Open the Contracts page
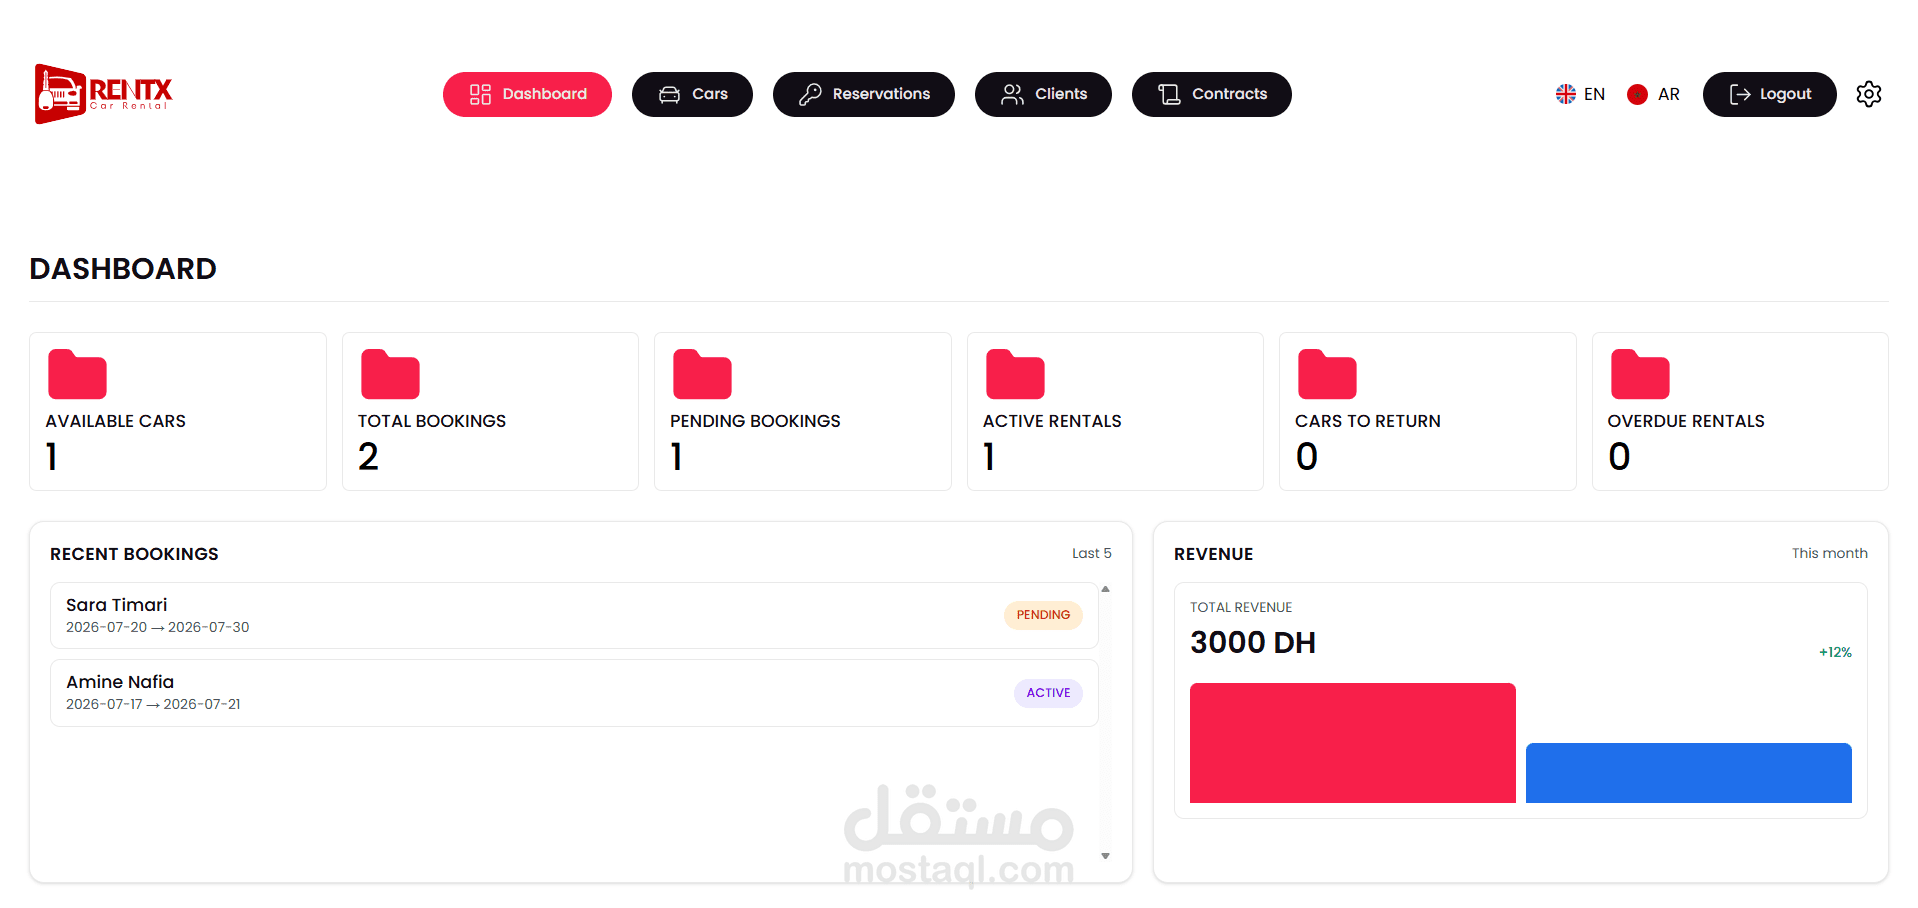The width and height of the screenshot is (1918, 908). 1212,94
